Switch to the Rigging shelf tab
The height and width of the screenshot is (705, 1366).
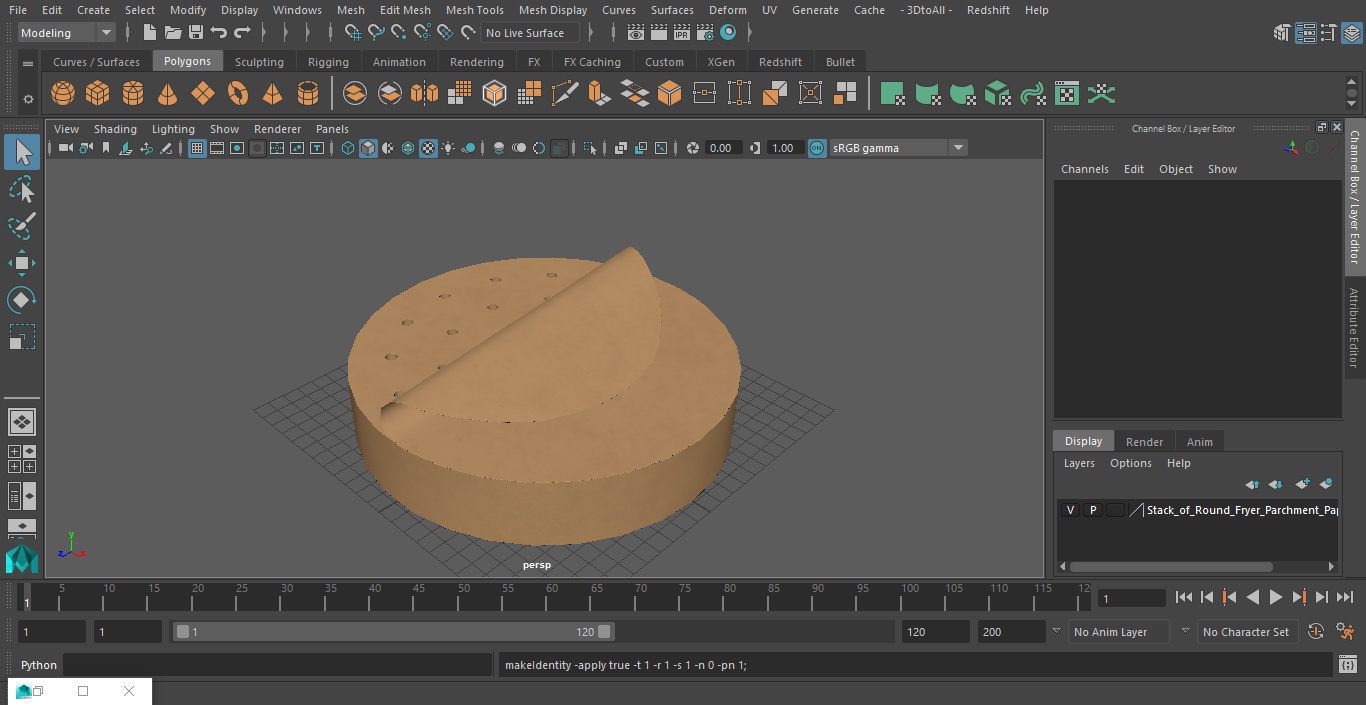[x=328, y=62]
